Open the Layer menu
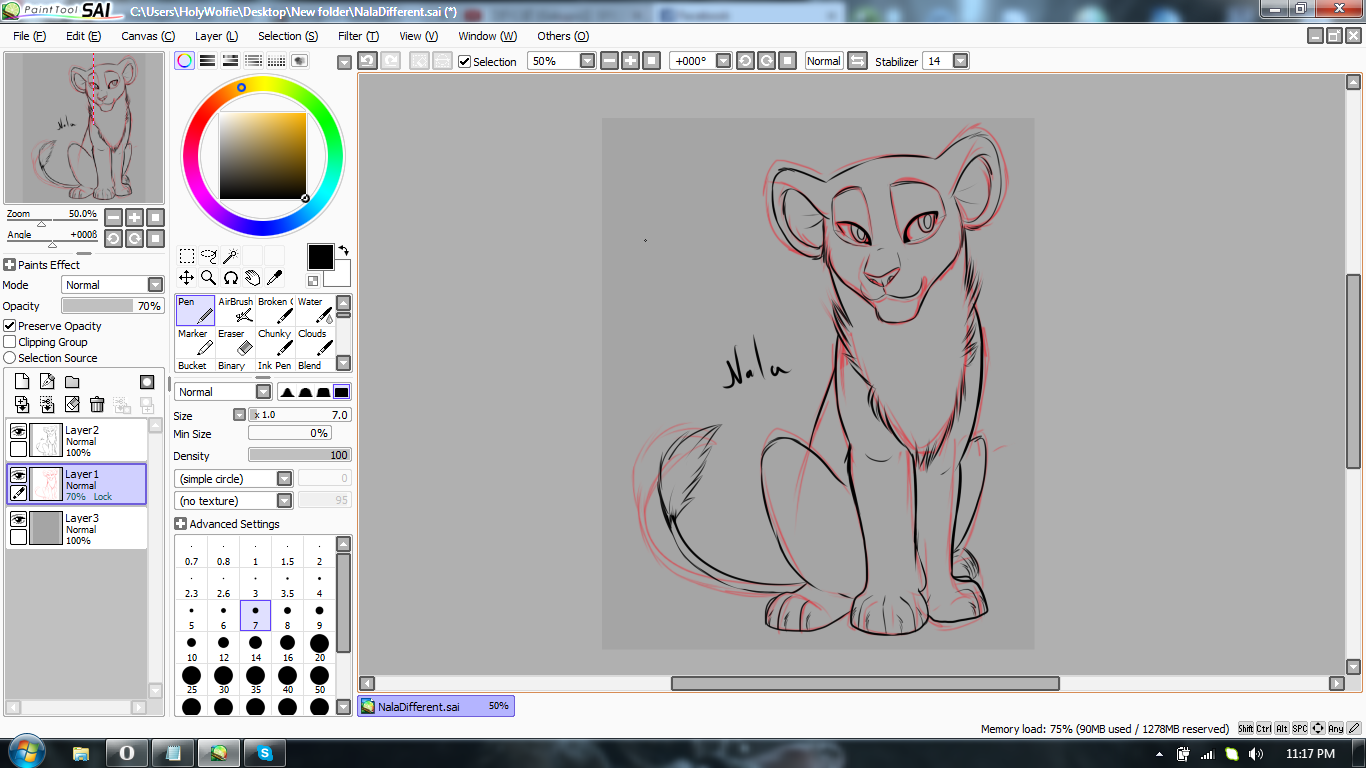 [x=216, y=36]
